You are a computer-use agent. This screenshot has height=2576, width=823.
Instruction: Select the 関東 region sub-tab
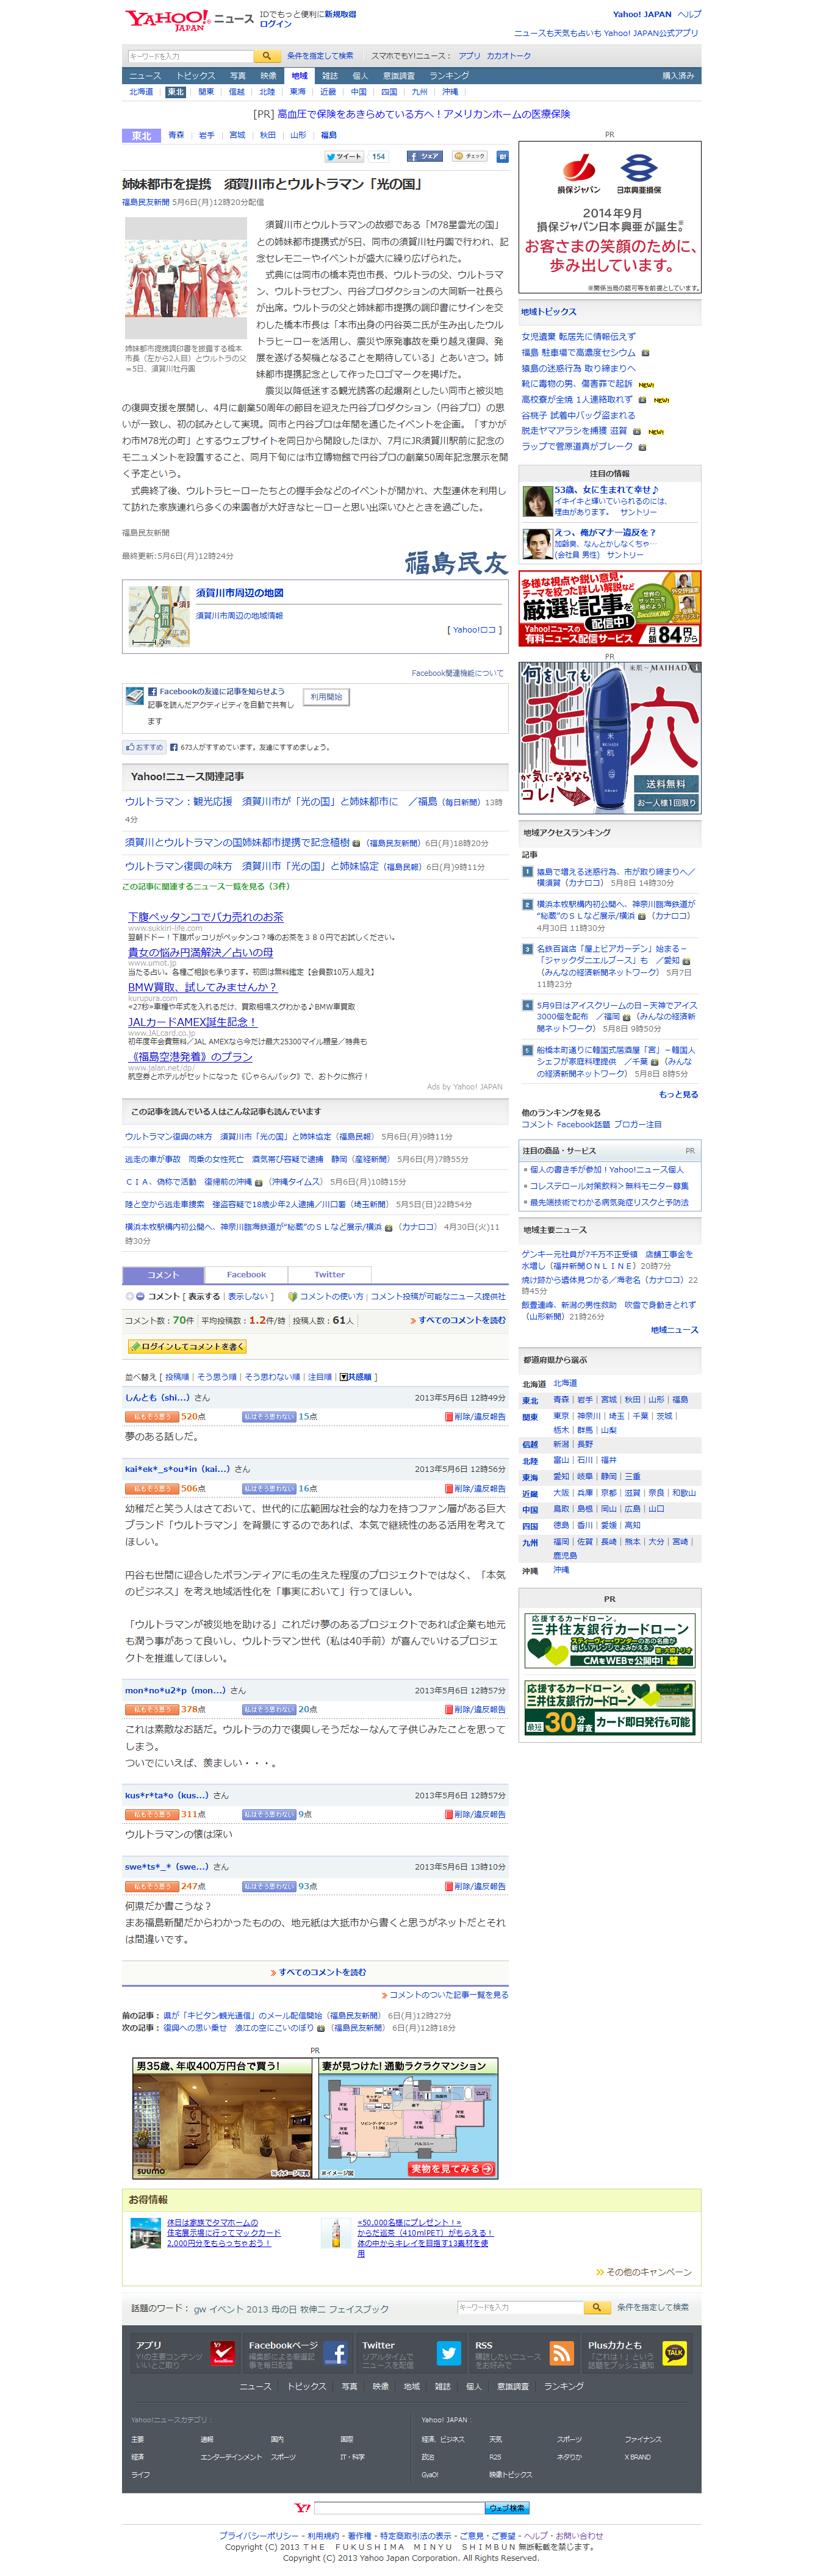[206, 92]
